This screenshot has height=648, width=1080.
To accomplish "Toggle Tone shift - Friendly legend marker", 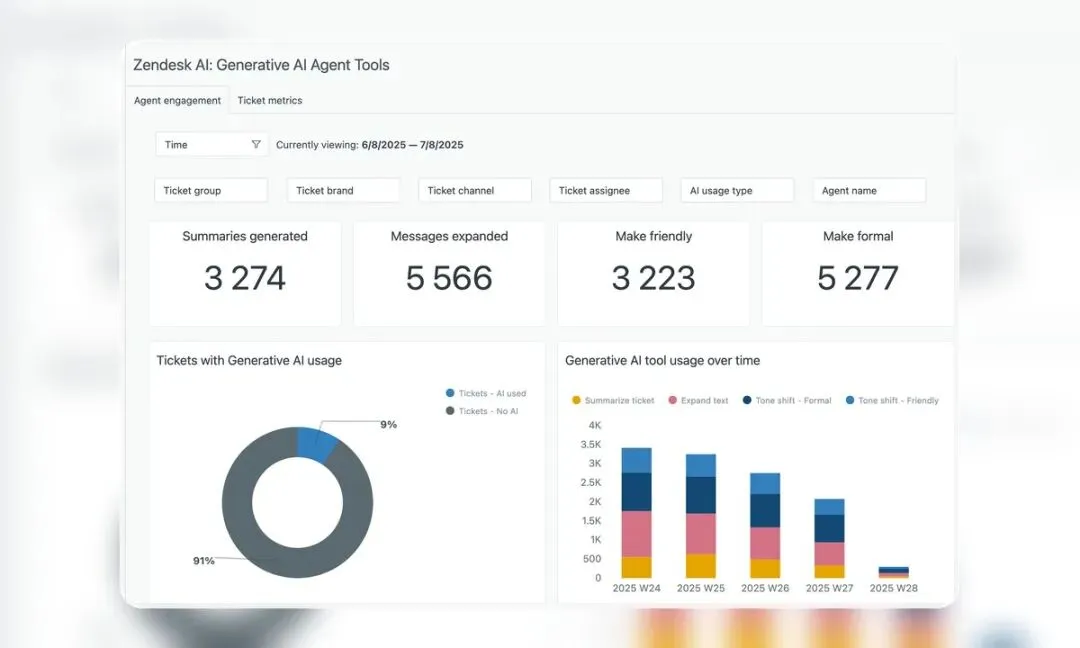I will pyautogui.click(x=850, y=400).
